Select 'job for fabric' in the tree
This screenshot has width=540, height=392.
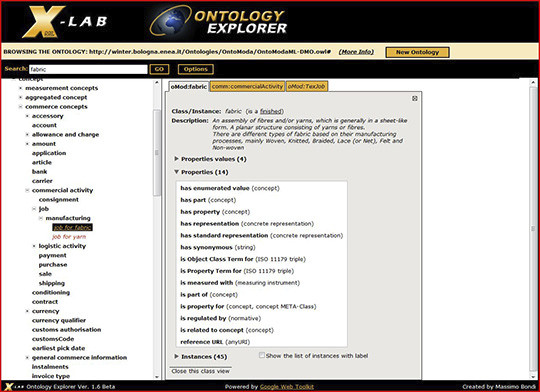click(x=72, y=227)
